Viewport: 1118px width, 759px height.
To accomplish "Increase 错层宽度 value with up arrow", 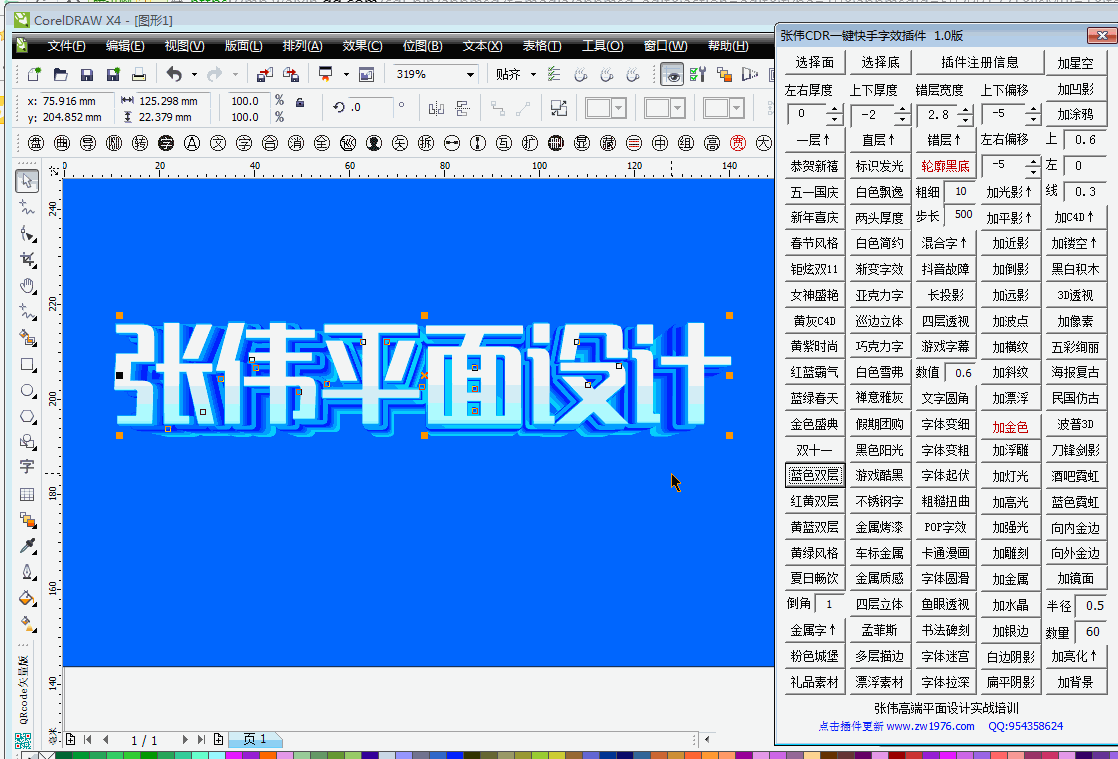I will 965,110.
